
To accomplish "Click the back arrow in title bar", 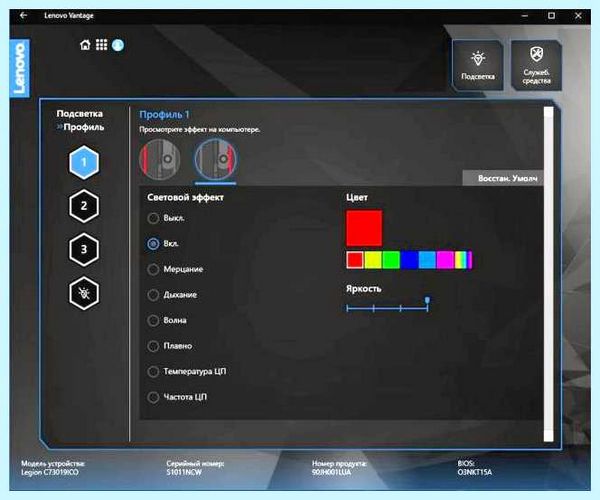I will [x=24, y=15].
